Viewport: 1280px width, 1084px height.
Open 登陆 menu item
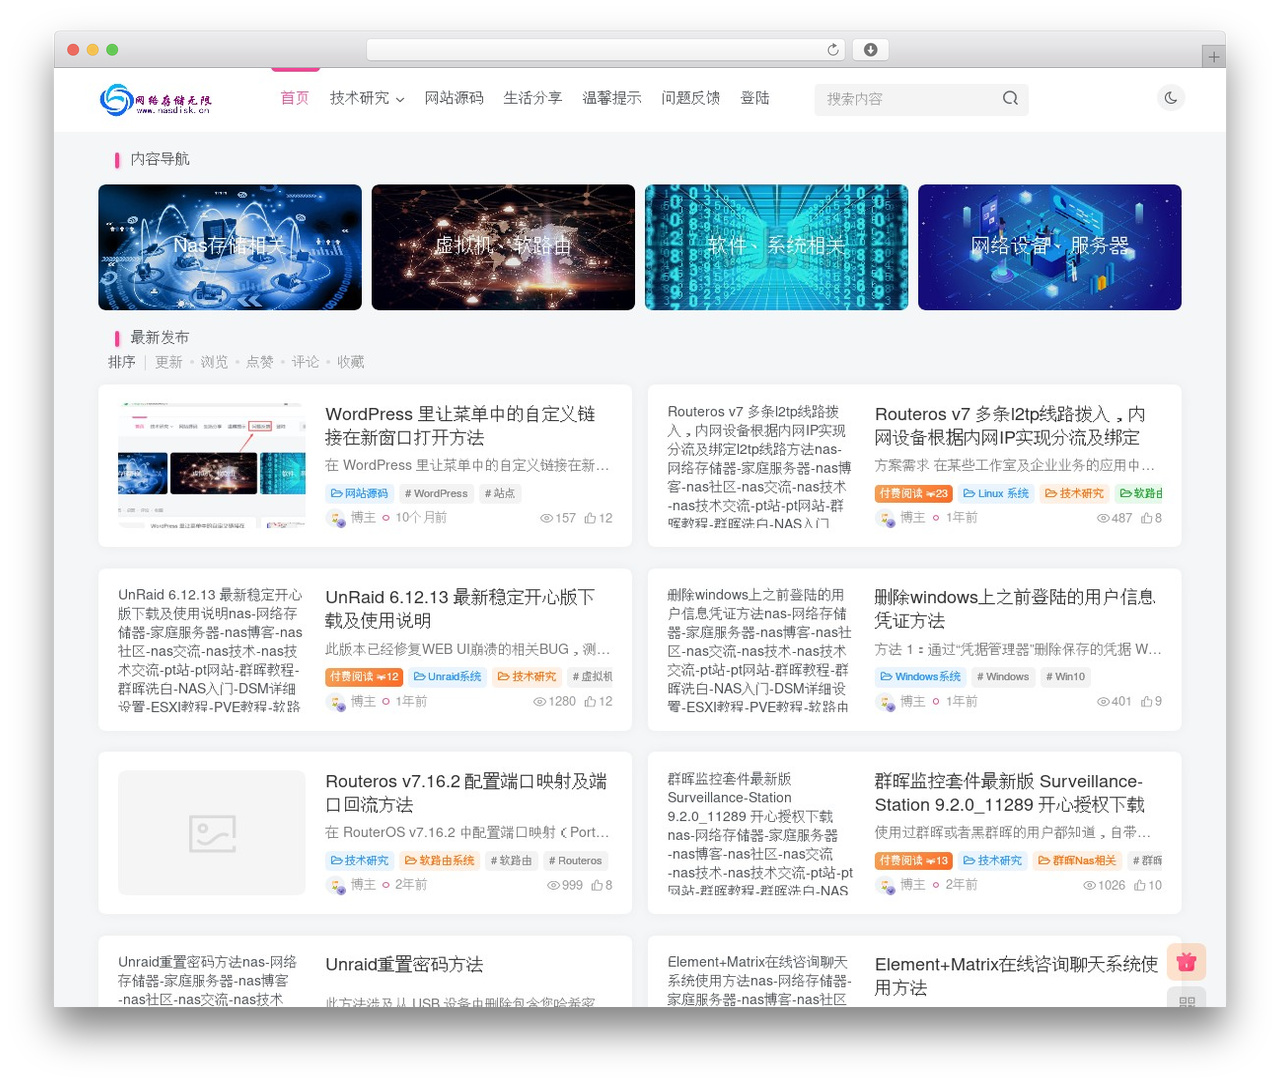[x=755, y=98]
